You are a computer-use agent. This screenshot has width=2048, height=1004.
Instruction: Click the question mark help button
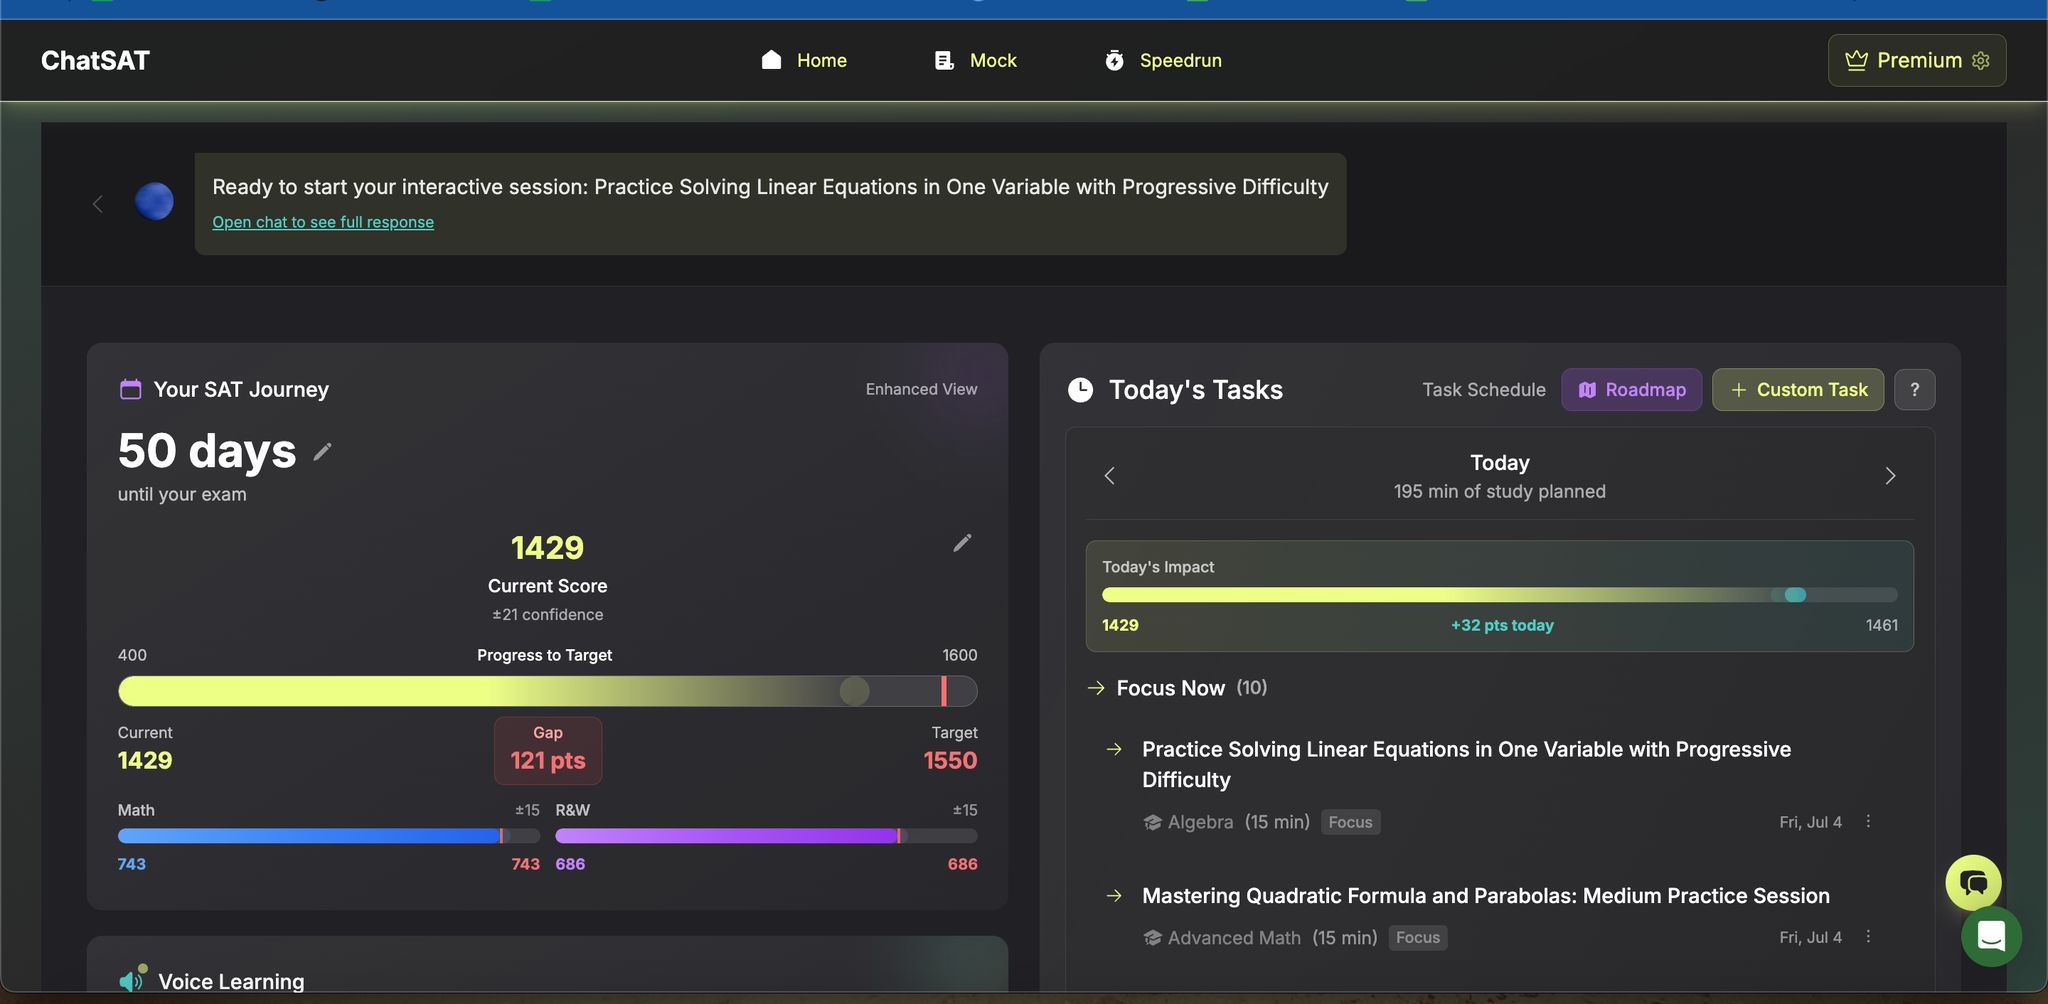(x=1914, y=390)
